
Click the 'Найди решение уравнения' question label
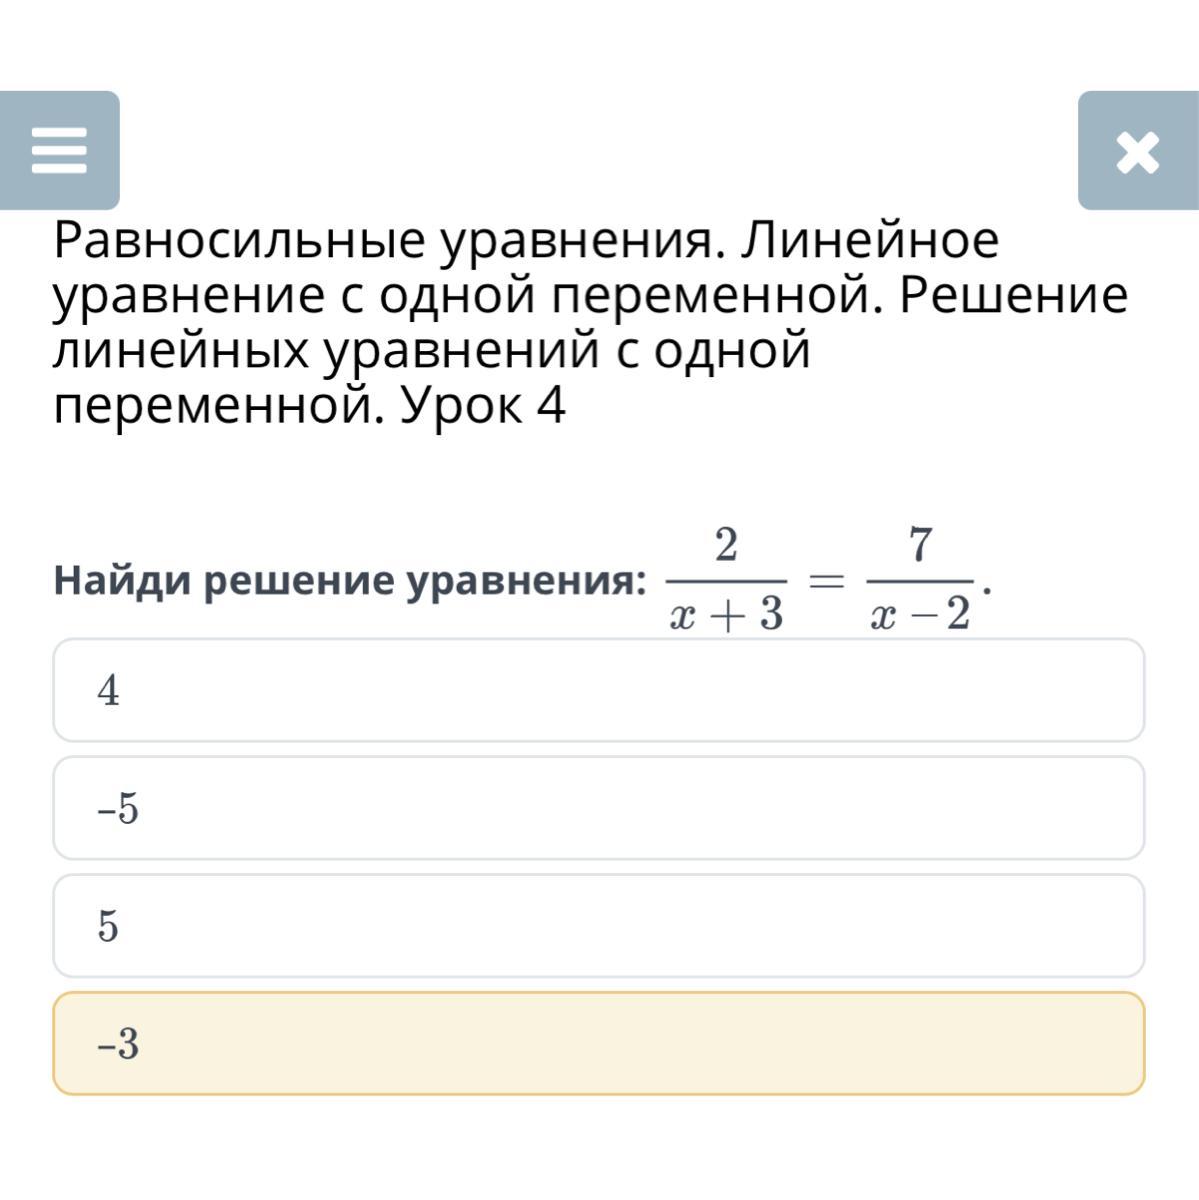coord(350,581)
